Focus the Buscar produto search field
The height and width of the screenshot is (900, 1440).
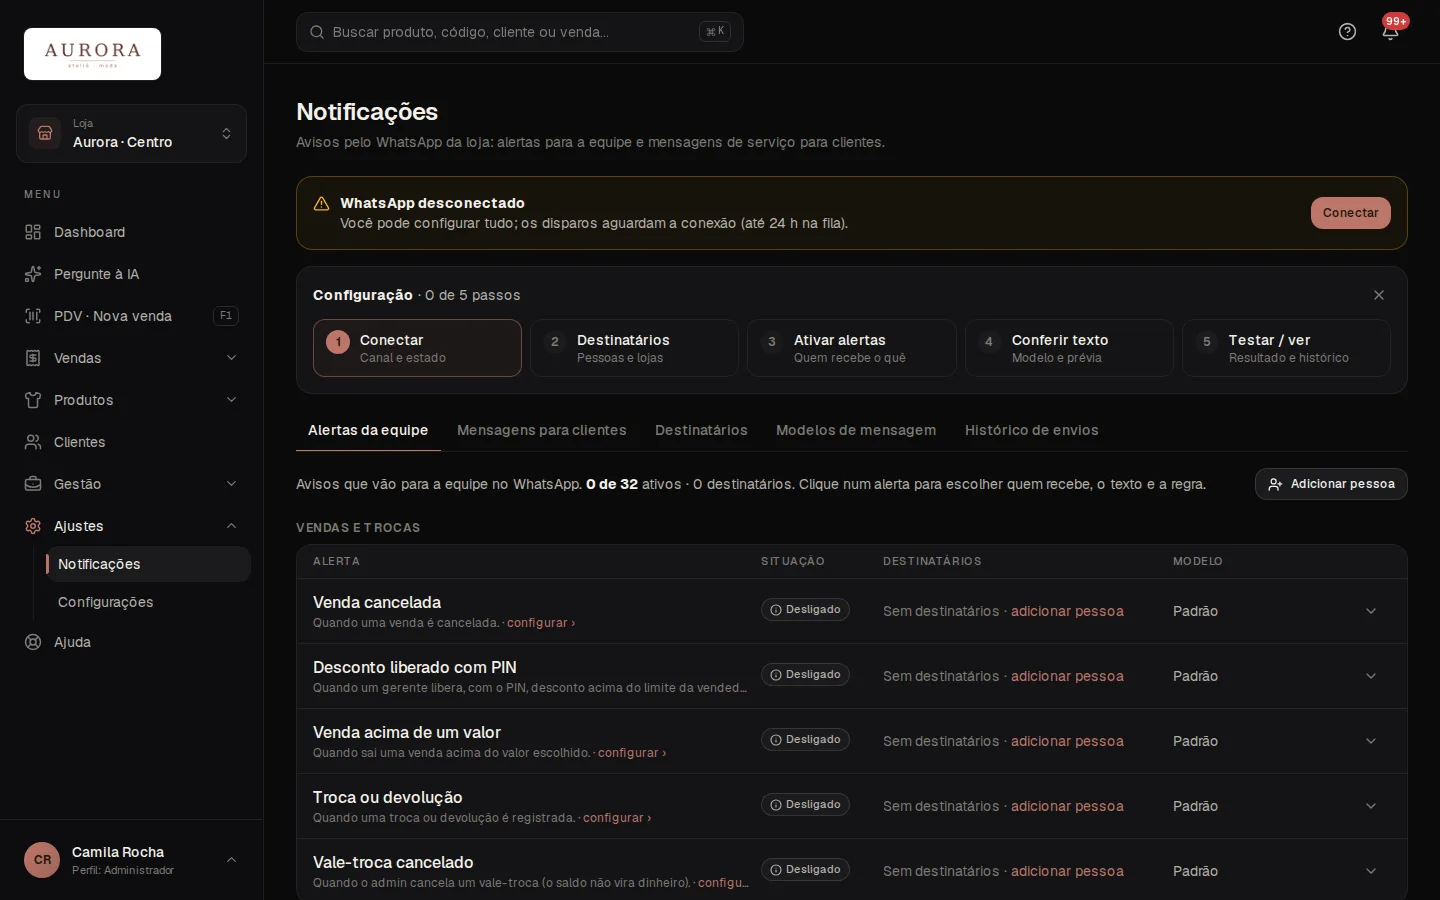pos(520,32)
